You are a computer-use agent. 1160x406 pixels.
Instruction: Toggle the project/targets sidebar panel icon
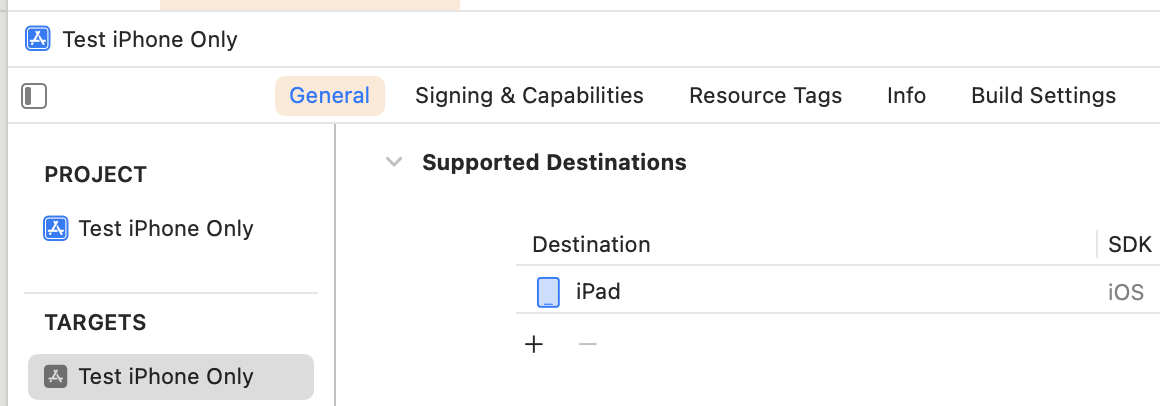(34, 96)
